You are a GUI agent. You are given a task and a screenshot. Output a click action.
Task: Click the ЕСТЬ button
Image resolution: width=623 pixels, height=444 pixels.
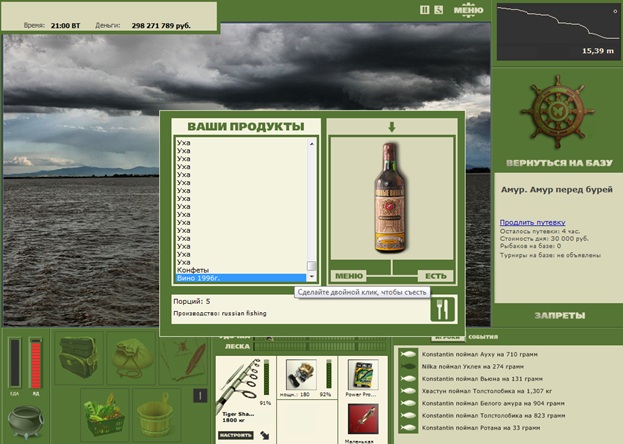tap(435, 276)
